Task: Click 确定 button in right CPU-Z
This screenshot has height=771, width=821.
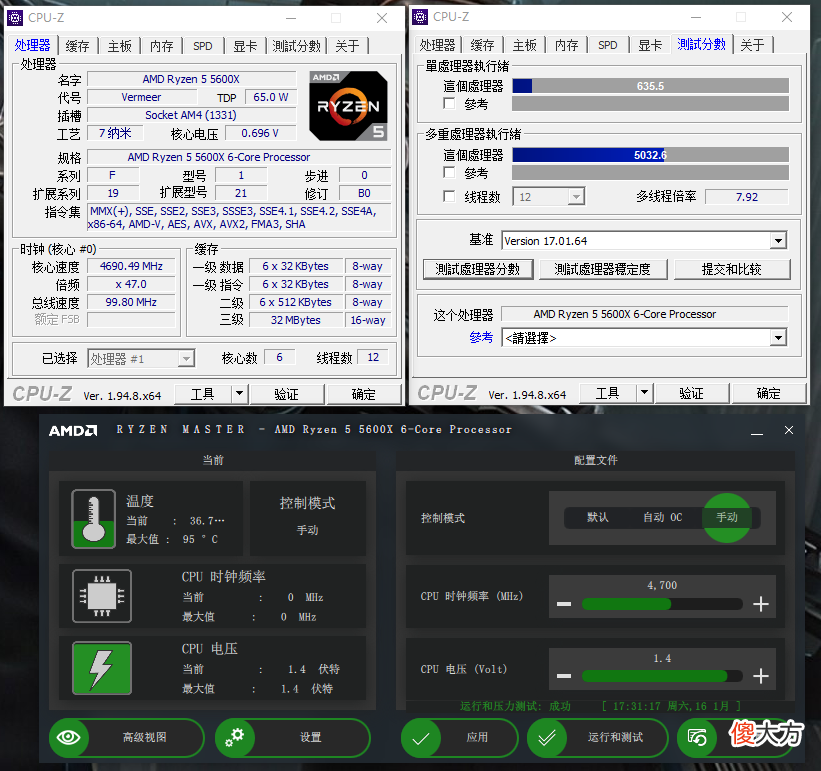Action: point(768,393)
